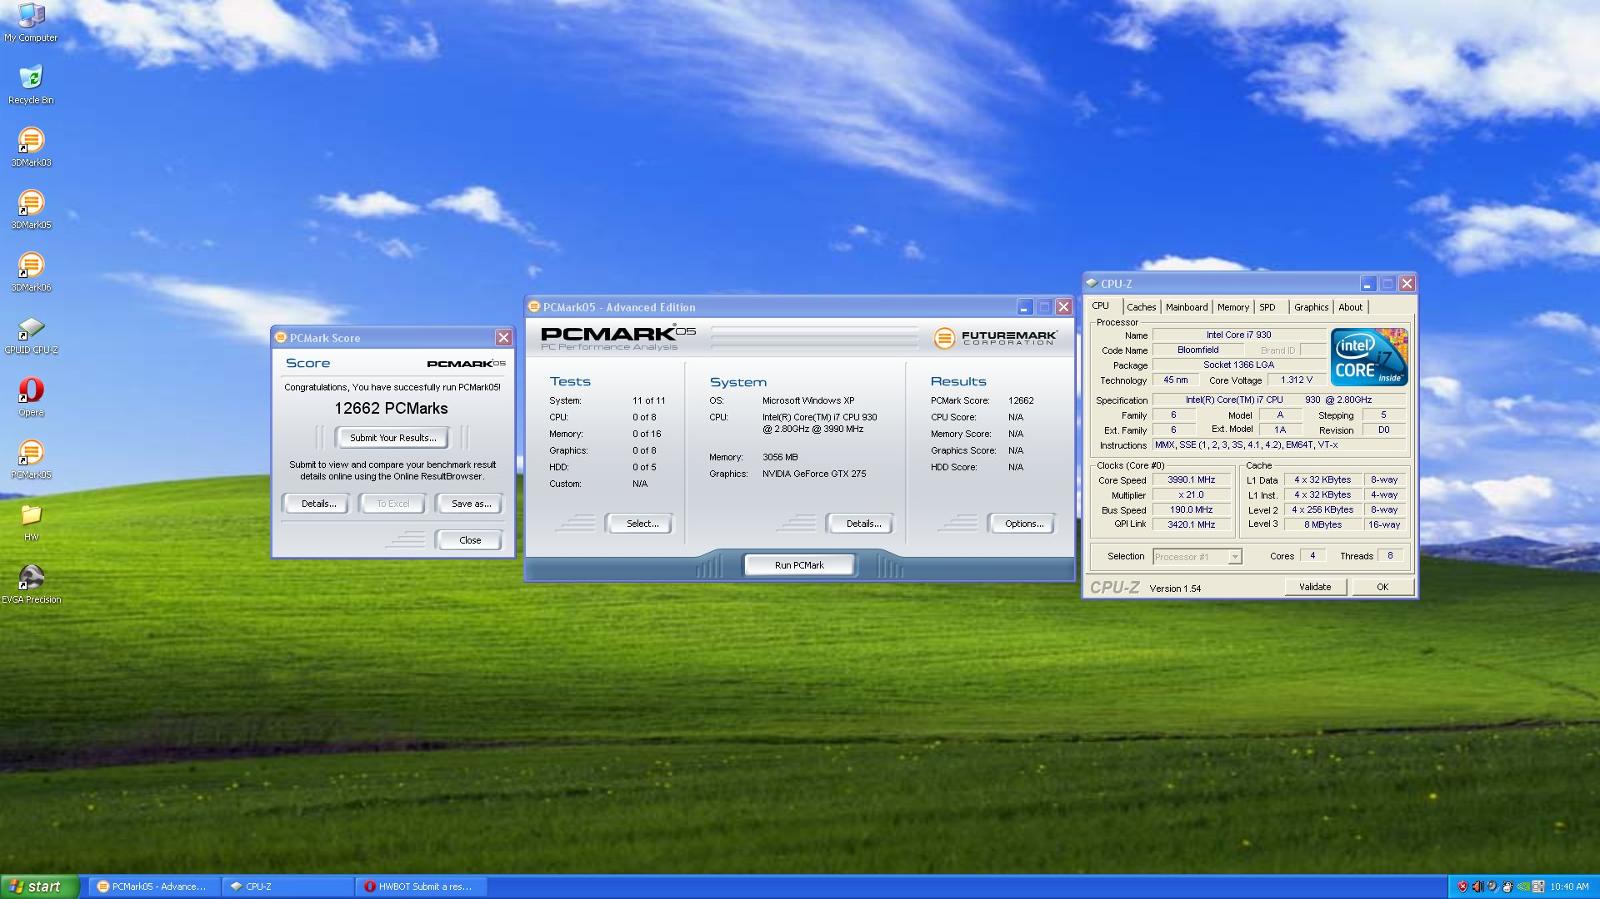Image resolution: width=1600 pixels, height=899 pixels.
Task: Select the HW folder on desktop
Action: [x=31, y=521]
